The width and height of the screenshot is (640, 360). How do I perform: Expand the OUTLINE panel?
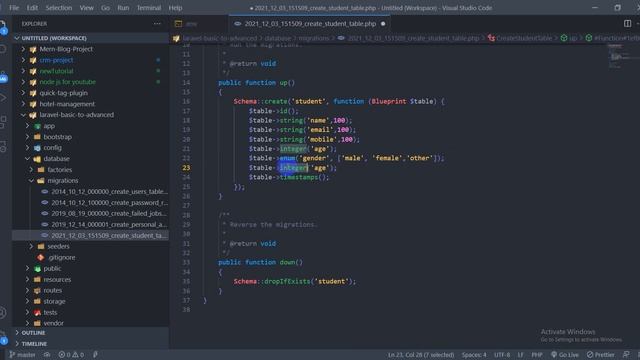click(x=17, y=333)
